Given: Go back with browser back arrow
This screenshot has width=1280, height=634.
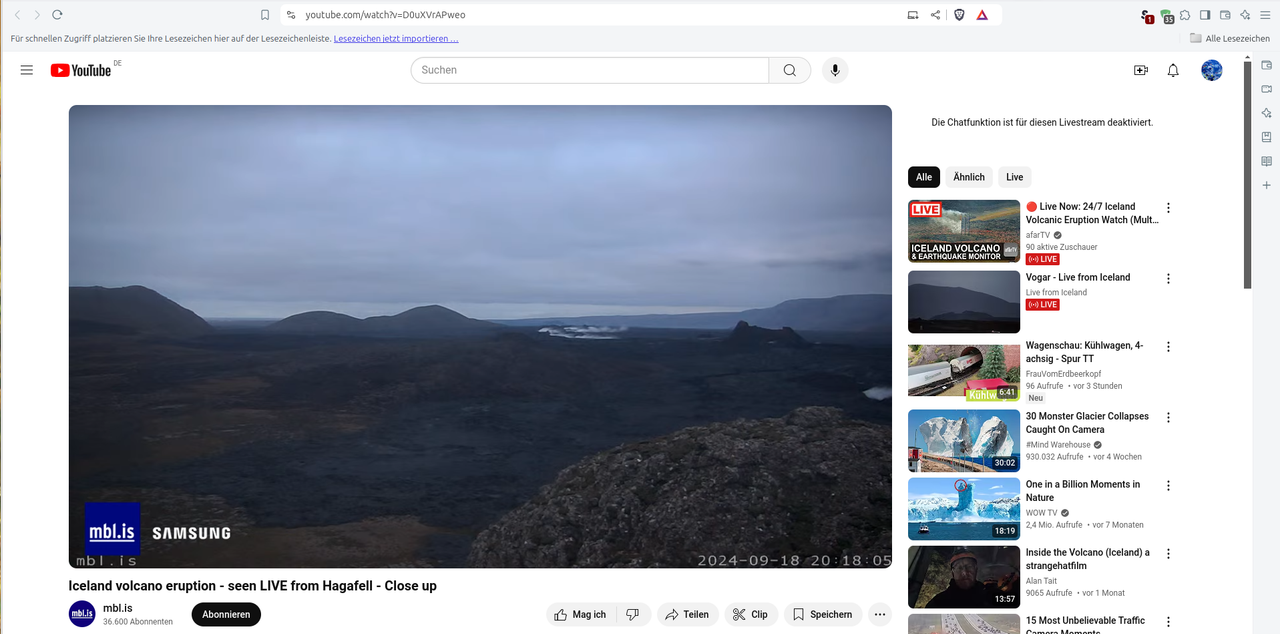Looking at the screenshot, I should coord(17,15).
